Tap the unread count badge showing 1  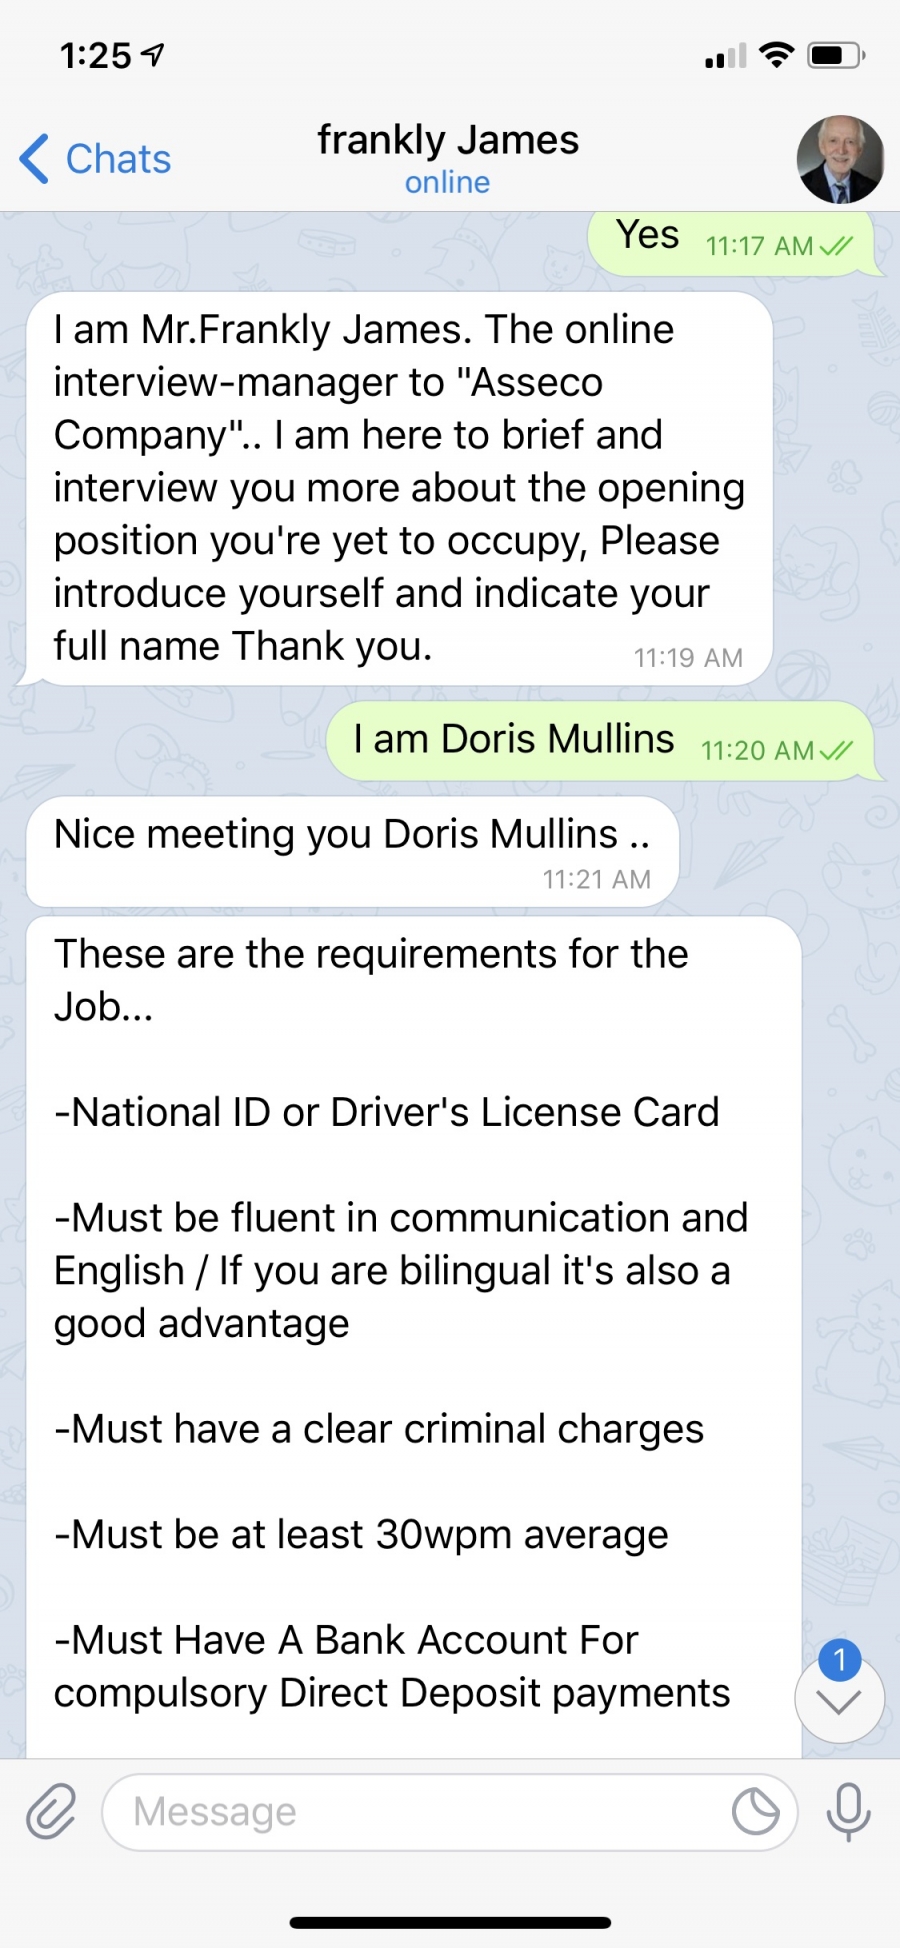pos(840,1661)
